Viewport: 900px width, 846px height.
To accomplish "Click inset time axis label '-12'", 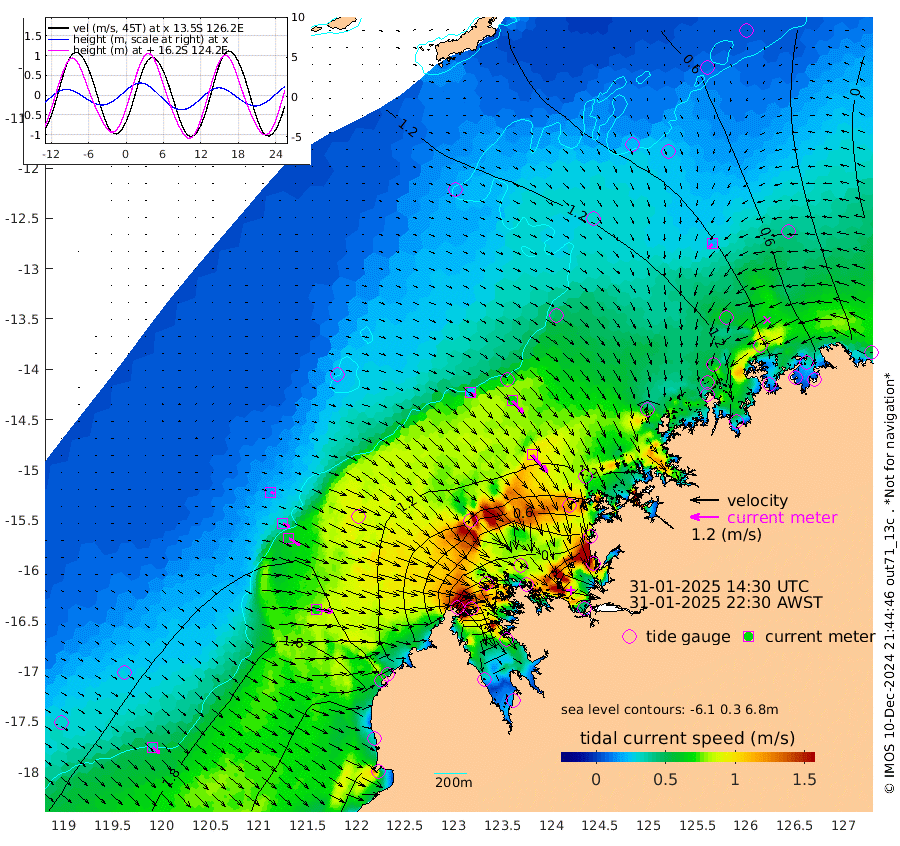I will pyautogui.click(x=51, y=154).
